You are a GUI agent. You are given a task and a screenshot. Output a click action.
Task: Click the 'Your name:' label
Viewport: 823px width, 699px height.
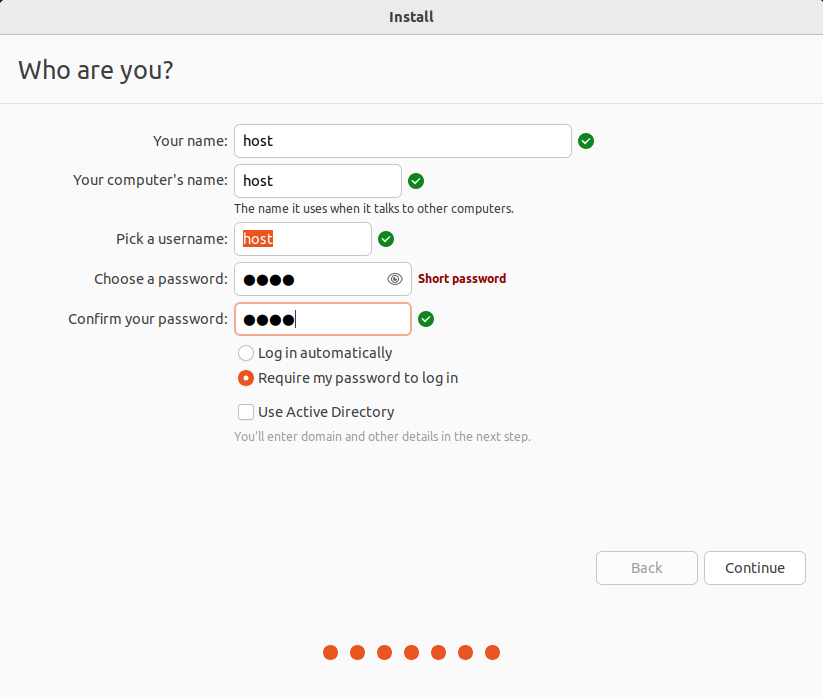[191, 141]
